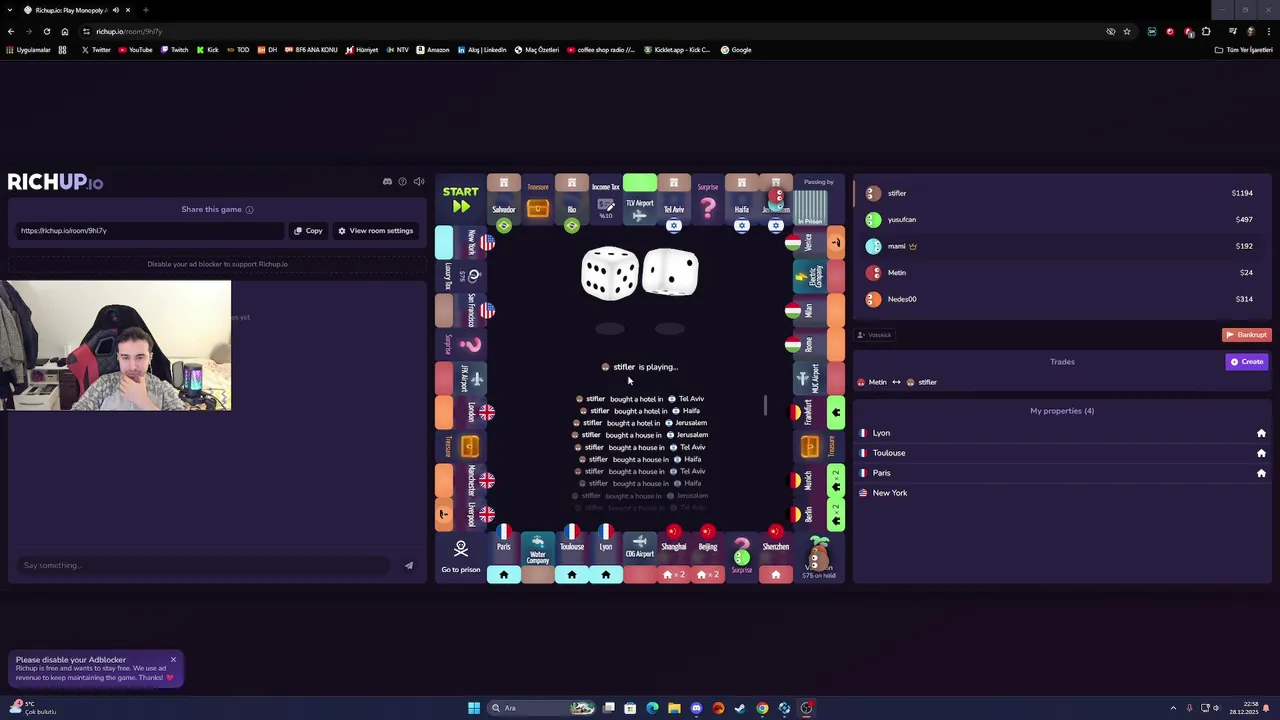Select player mami with the crown
The image size is (1280, 720).
(1060, 246)
